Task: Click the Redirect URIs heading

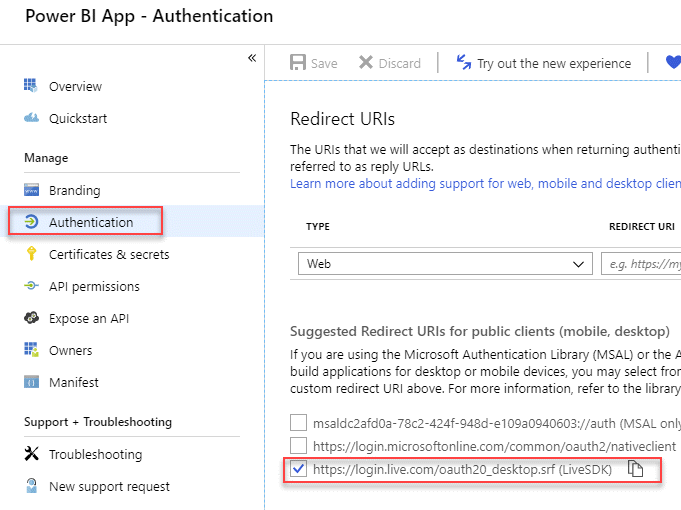Action: pyautogui.click(x=342, y=119)
